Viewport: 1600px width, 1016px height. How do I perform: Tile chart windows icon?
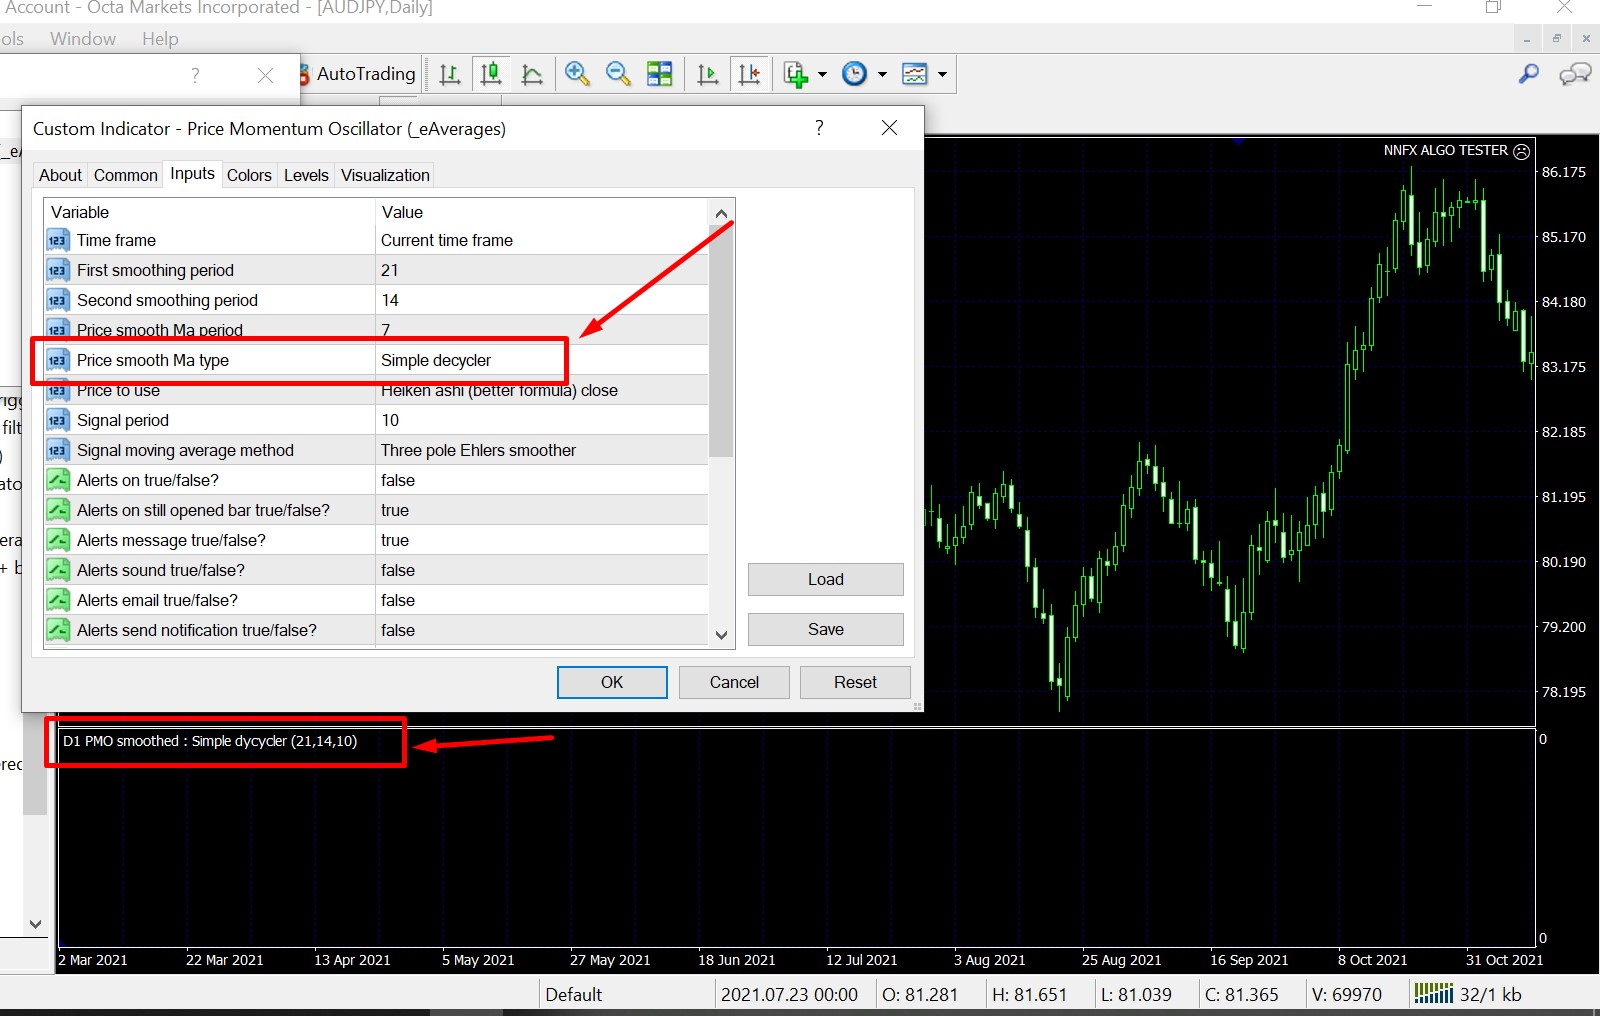659,74
